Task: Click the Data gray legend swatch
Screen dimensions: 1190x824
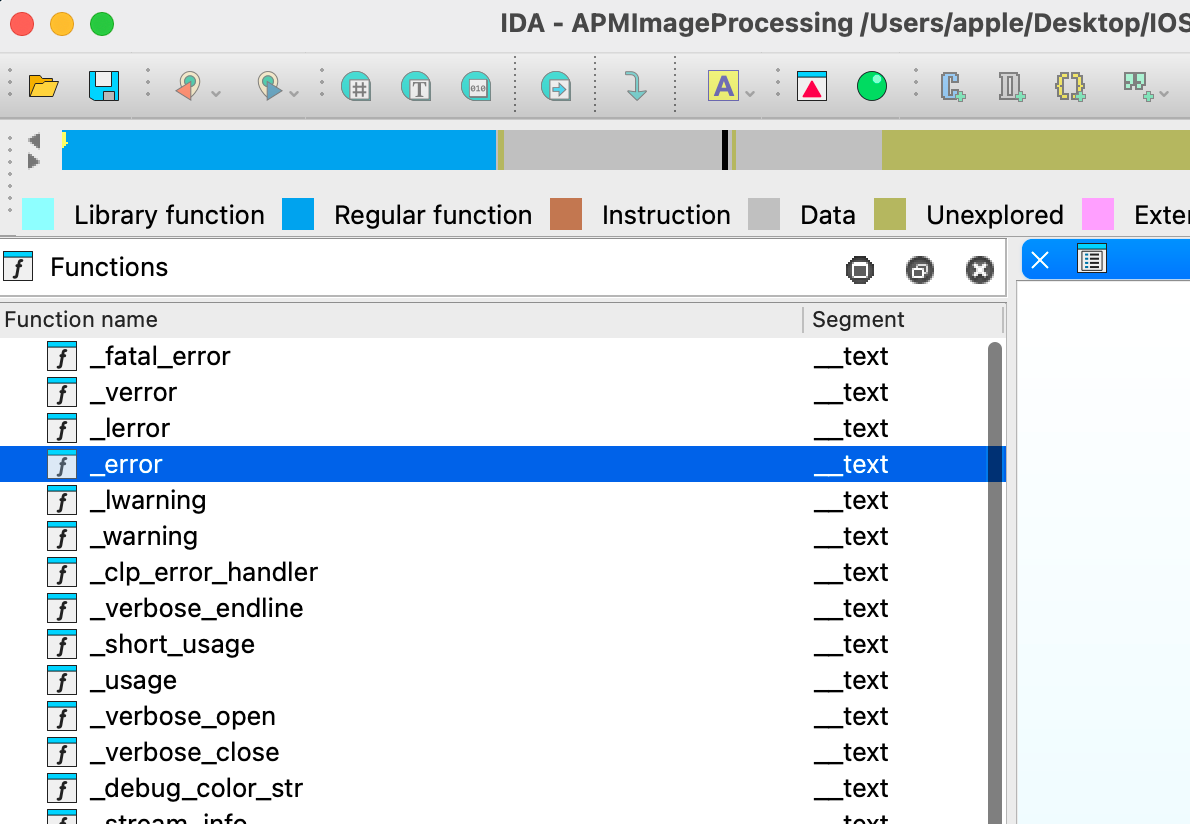Action: pos(763,214)
